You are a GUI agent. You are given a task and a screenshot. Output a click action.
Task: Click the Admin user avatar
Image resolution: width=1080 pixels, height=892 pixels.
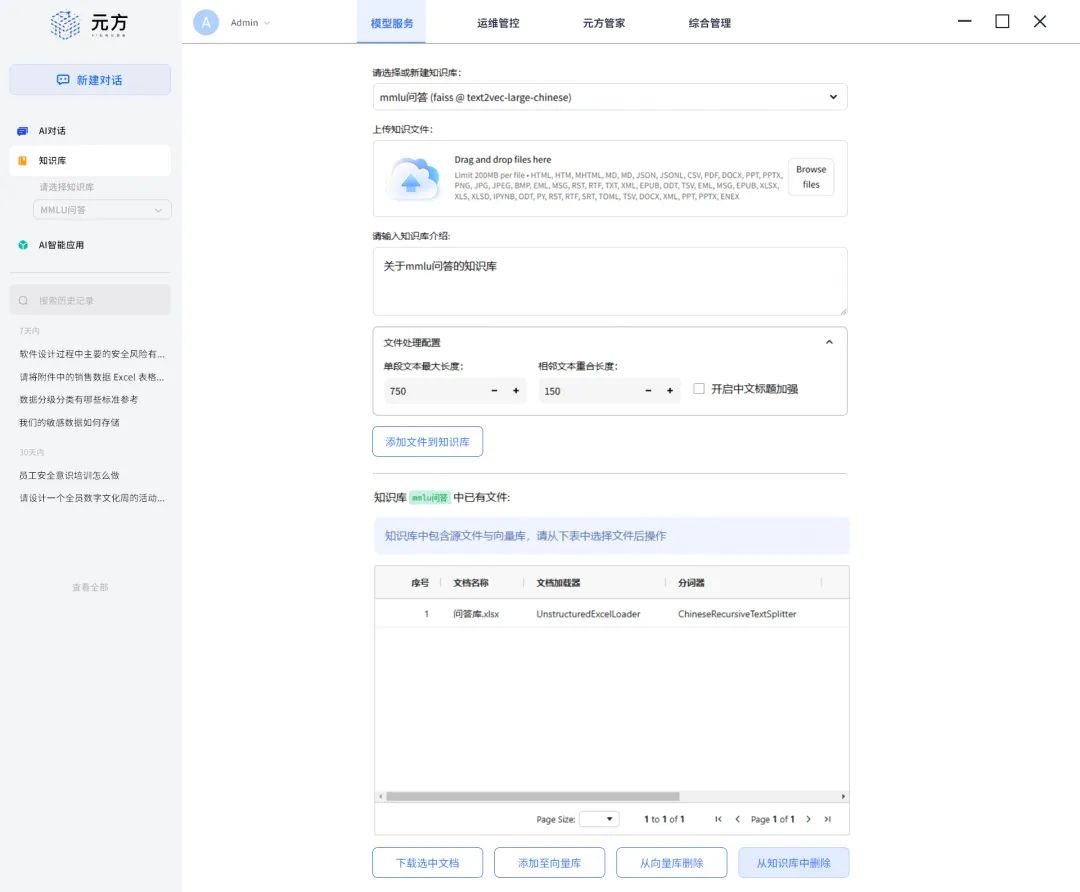[206, 22]
